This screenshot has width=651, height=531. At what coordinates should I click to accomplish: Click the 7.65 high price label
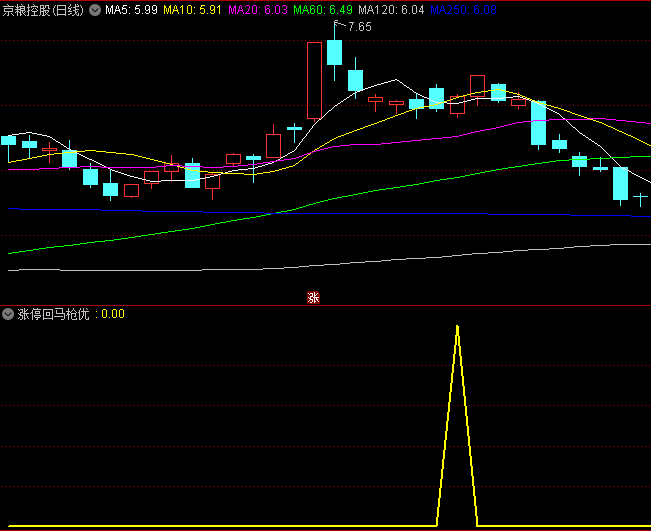pyautogui.click(x=360, y=27)
